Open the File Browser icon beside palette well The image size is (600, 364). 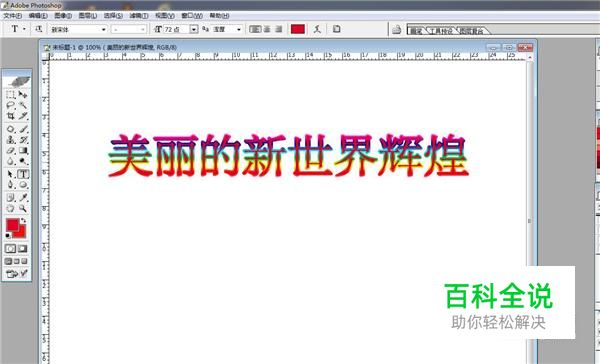[396, 29]
